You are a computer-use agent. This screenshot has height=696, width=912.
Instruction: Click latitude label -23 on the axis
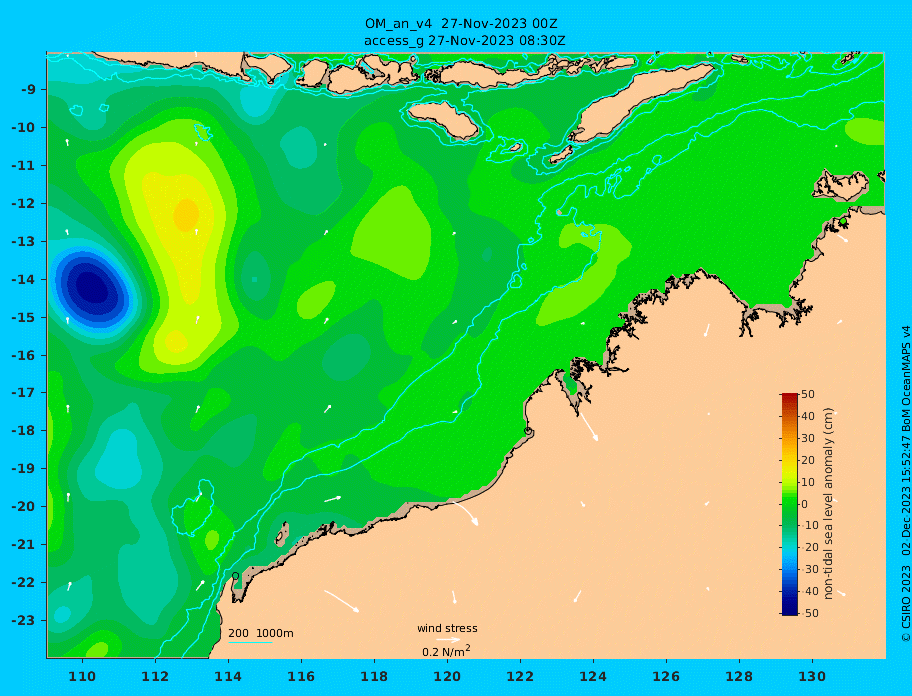[x=23, y=620]
